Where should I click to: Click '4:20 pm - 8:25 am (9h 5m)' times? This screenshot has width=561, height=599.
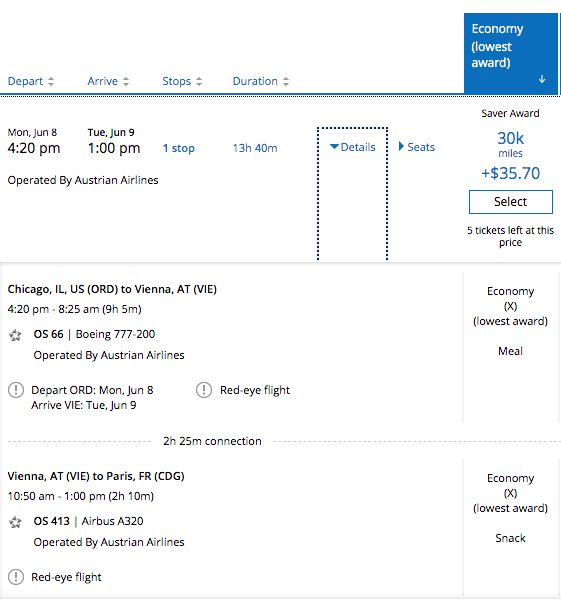coord(74,309)
